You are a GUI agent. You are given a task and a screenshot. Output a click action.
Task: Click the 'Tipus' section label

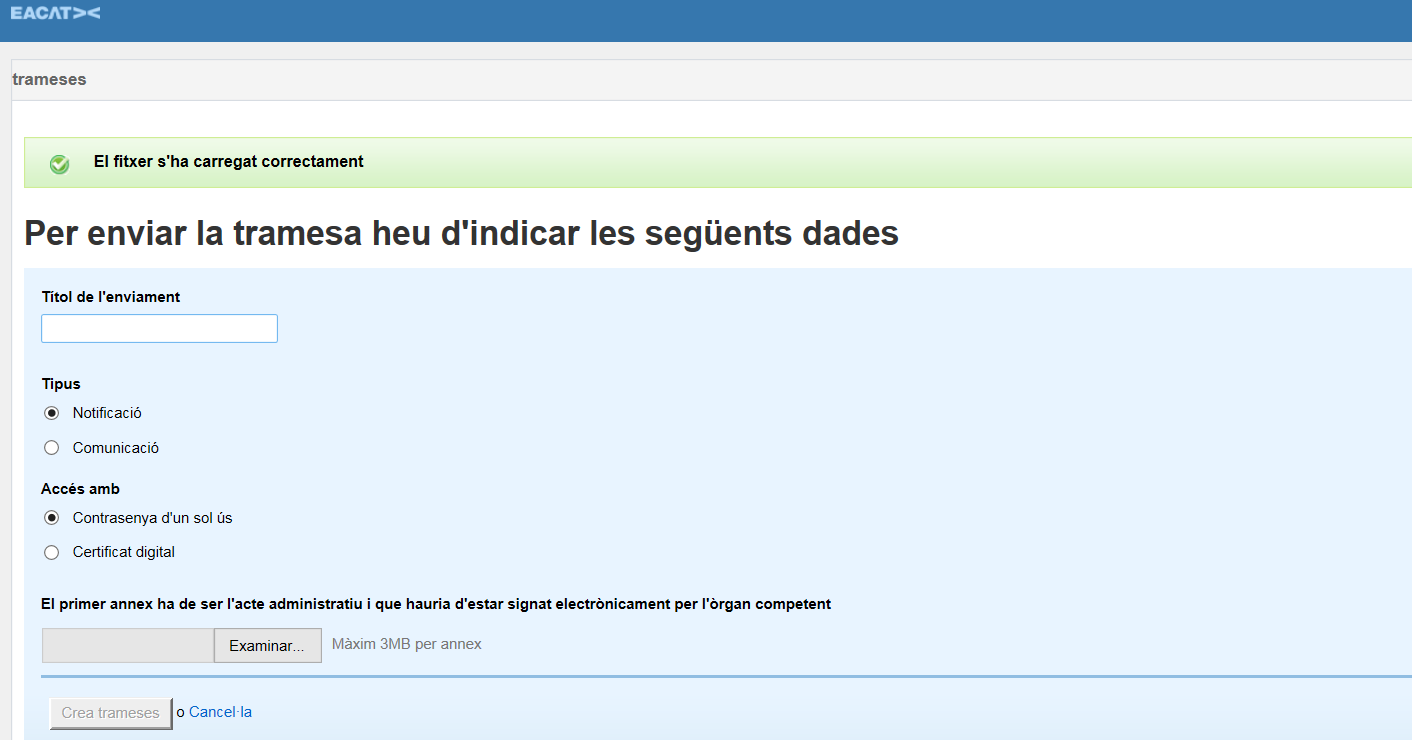[x=61, y=384]
